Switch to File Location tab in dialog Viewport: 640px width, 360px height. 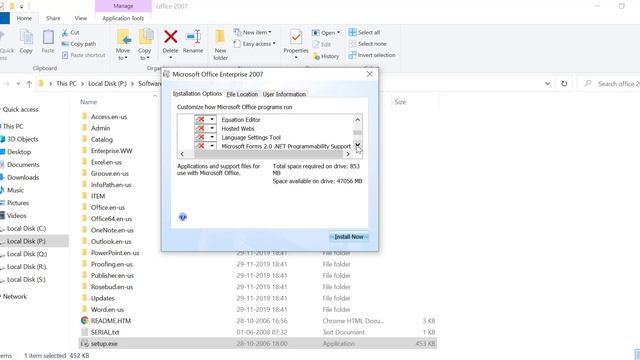[x=242, y=94]
